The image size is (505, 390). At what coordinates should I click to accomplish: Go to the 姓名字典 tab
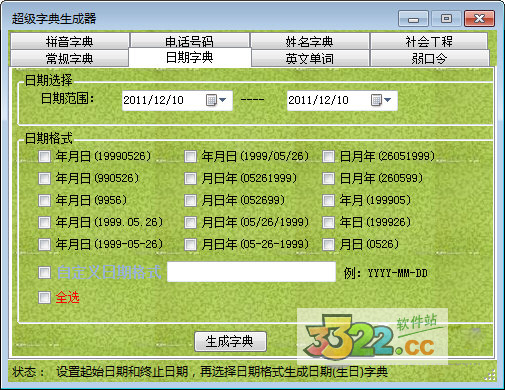[x=310, y=41]
